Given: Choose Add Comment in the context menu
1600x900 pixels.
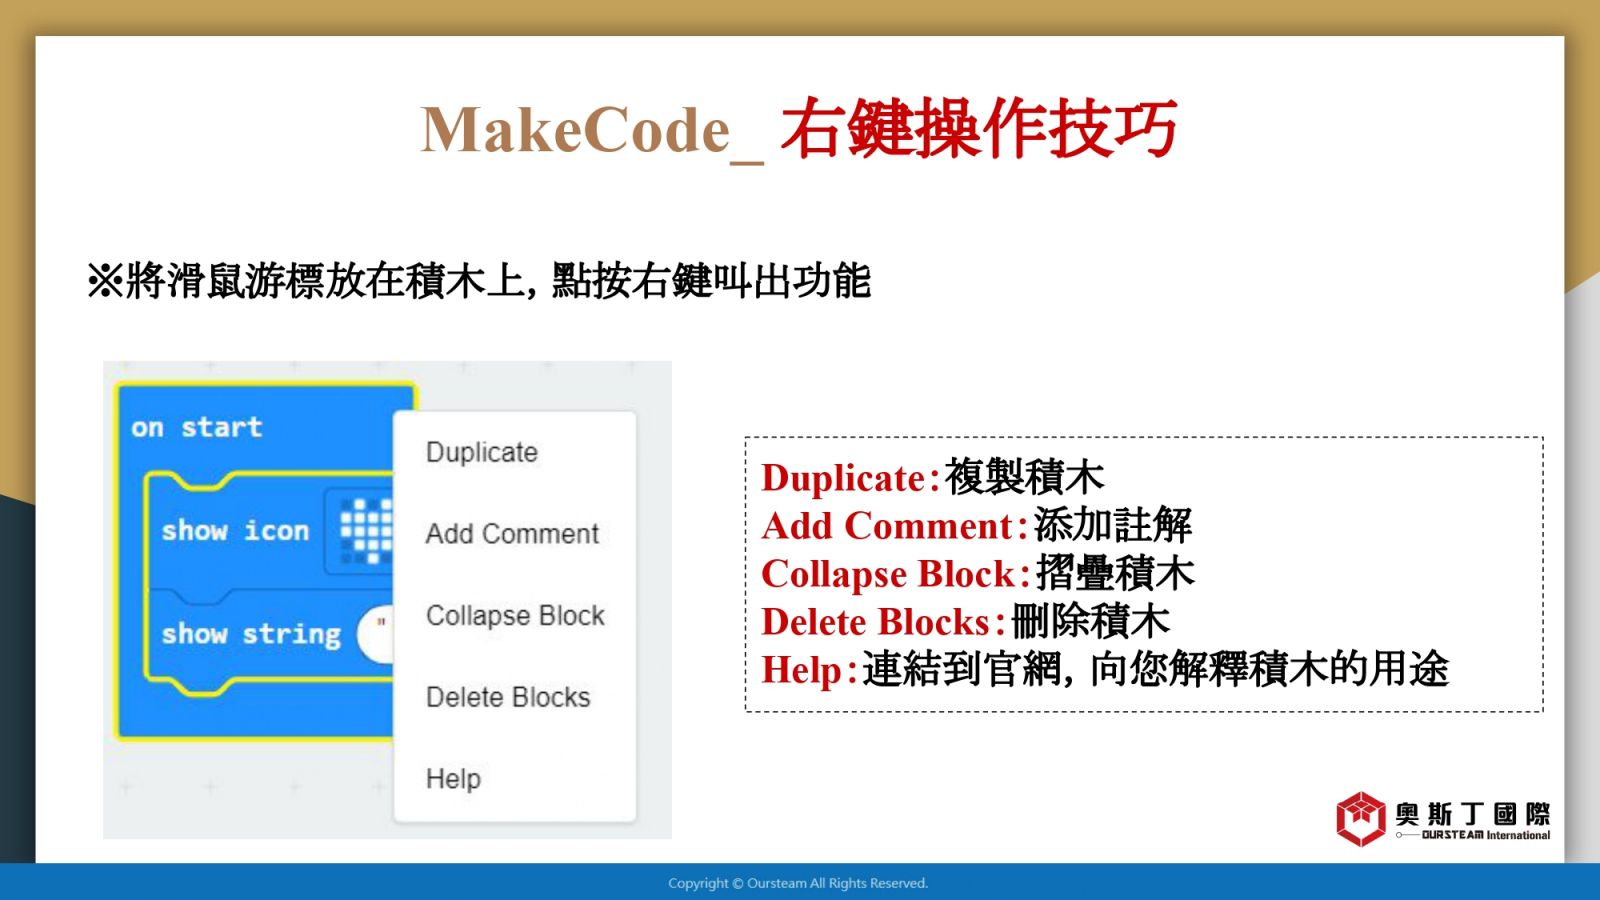Looking at the screenshot, I should tap(512, 534).
